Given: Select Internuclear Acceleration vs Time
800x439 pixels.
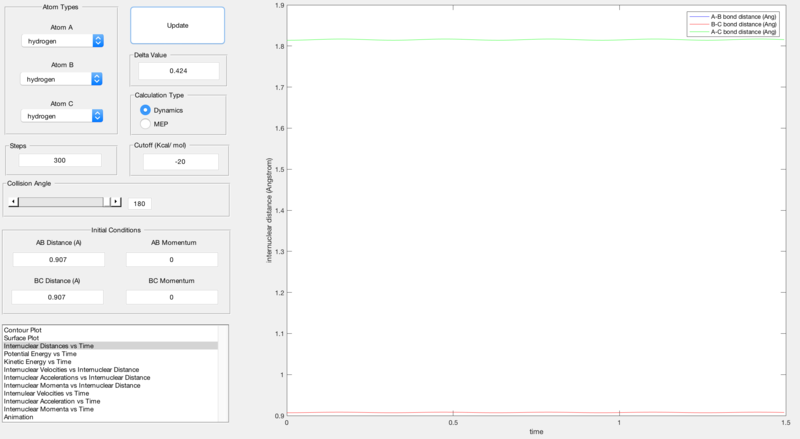Looking at the screenshot, I should click(x=111, y=401).
